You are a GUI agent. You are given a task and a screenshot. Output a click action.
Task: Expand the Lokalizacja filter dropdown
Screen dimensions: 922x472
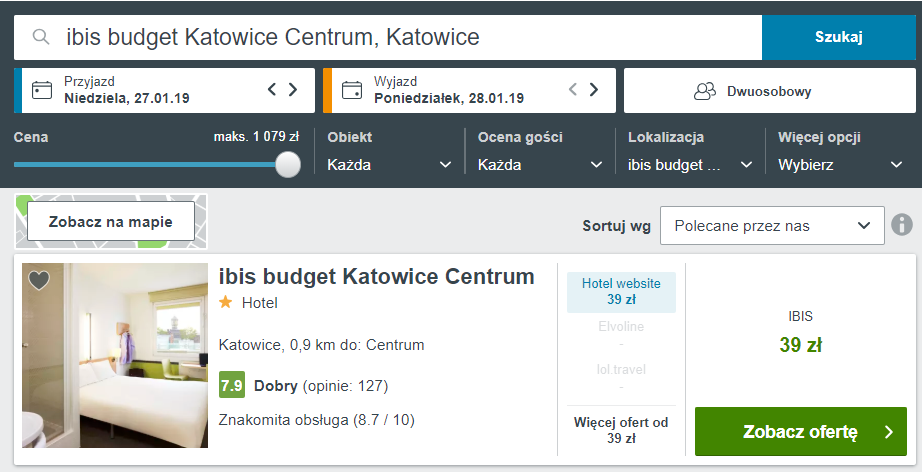[690, 165]
